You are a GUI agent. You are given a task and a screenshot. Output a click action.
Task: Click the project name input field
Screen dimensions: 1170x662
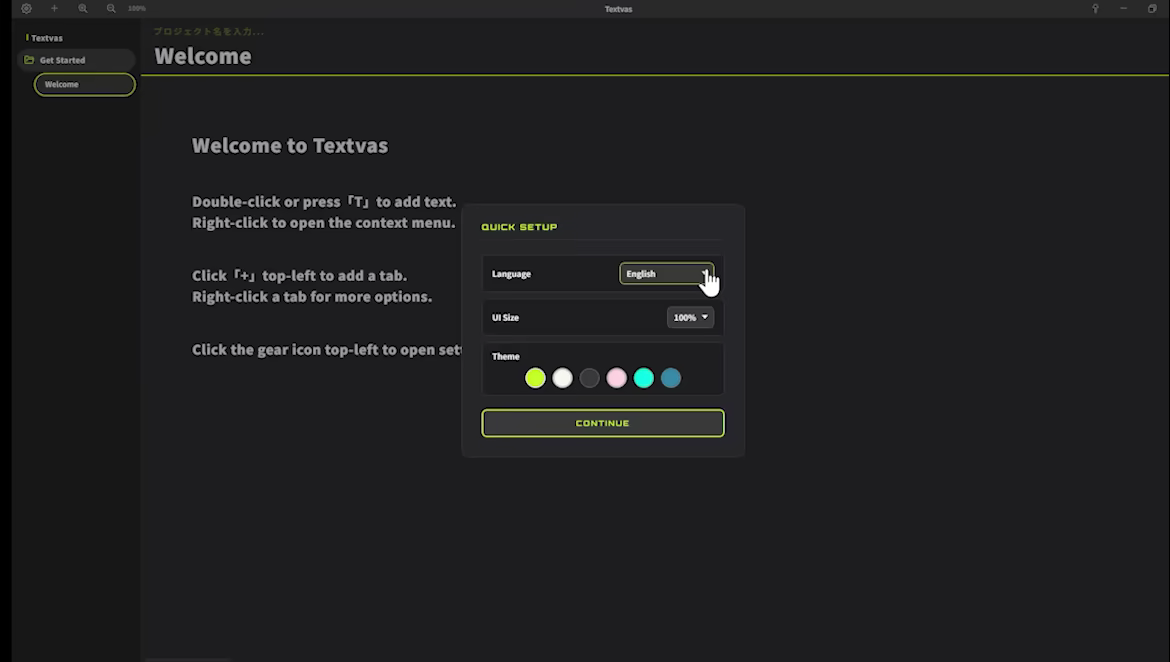(x=209, y=31)
